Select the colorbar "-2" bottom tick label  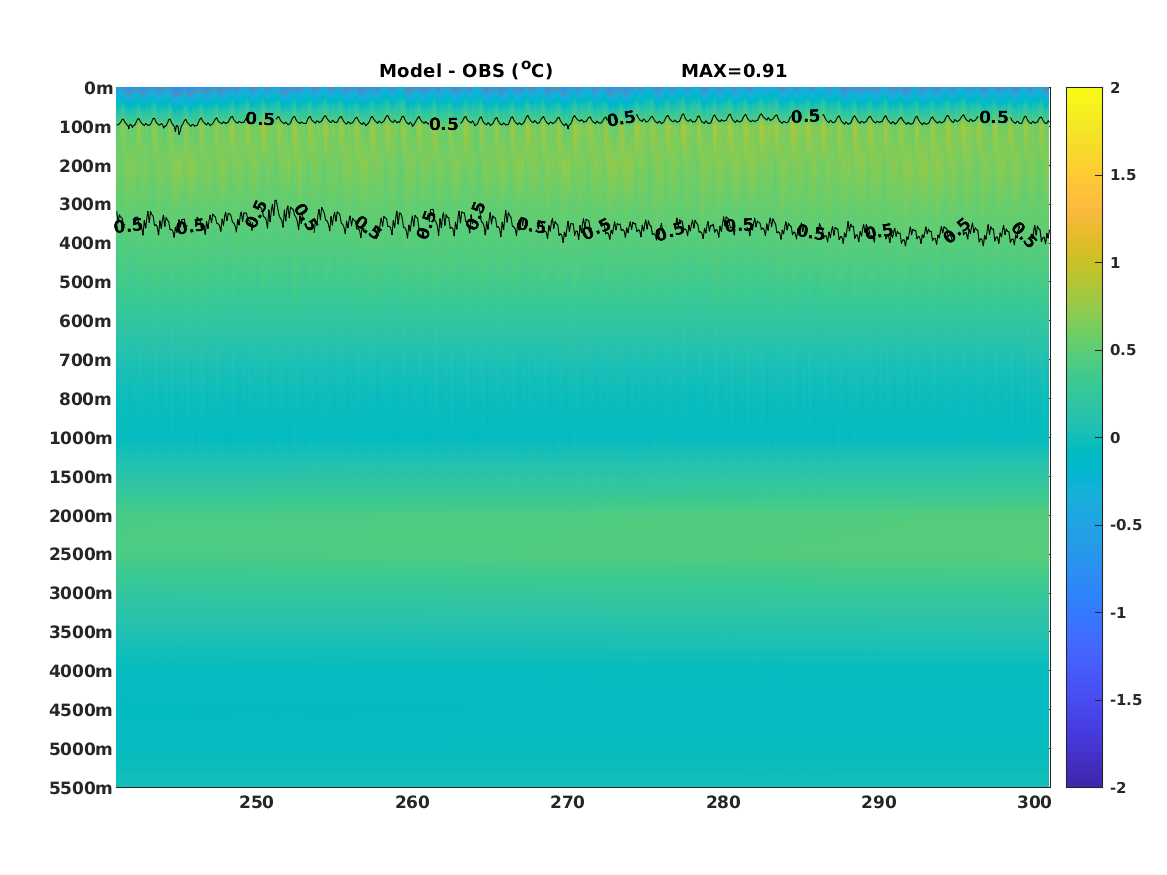(1118, 787)
